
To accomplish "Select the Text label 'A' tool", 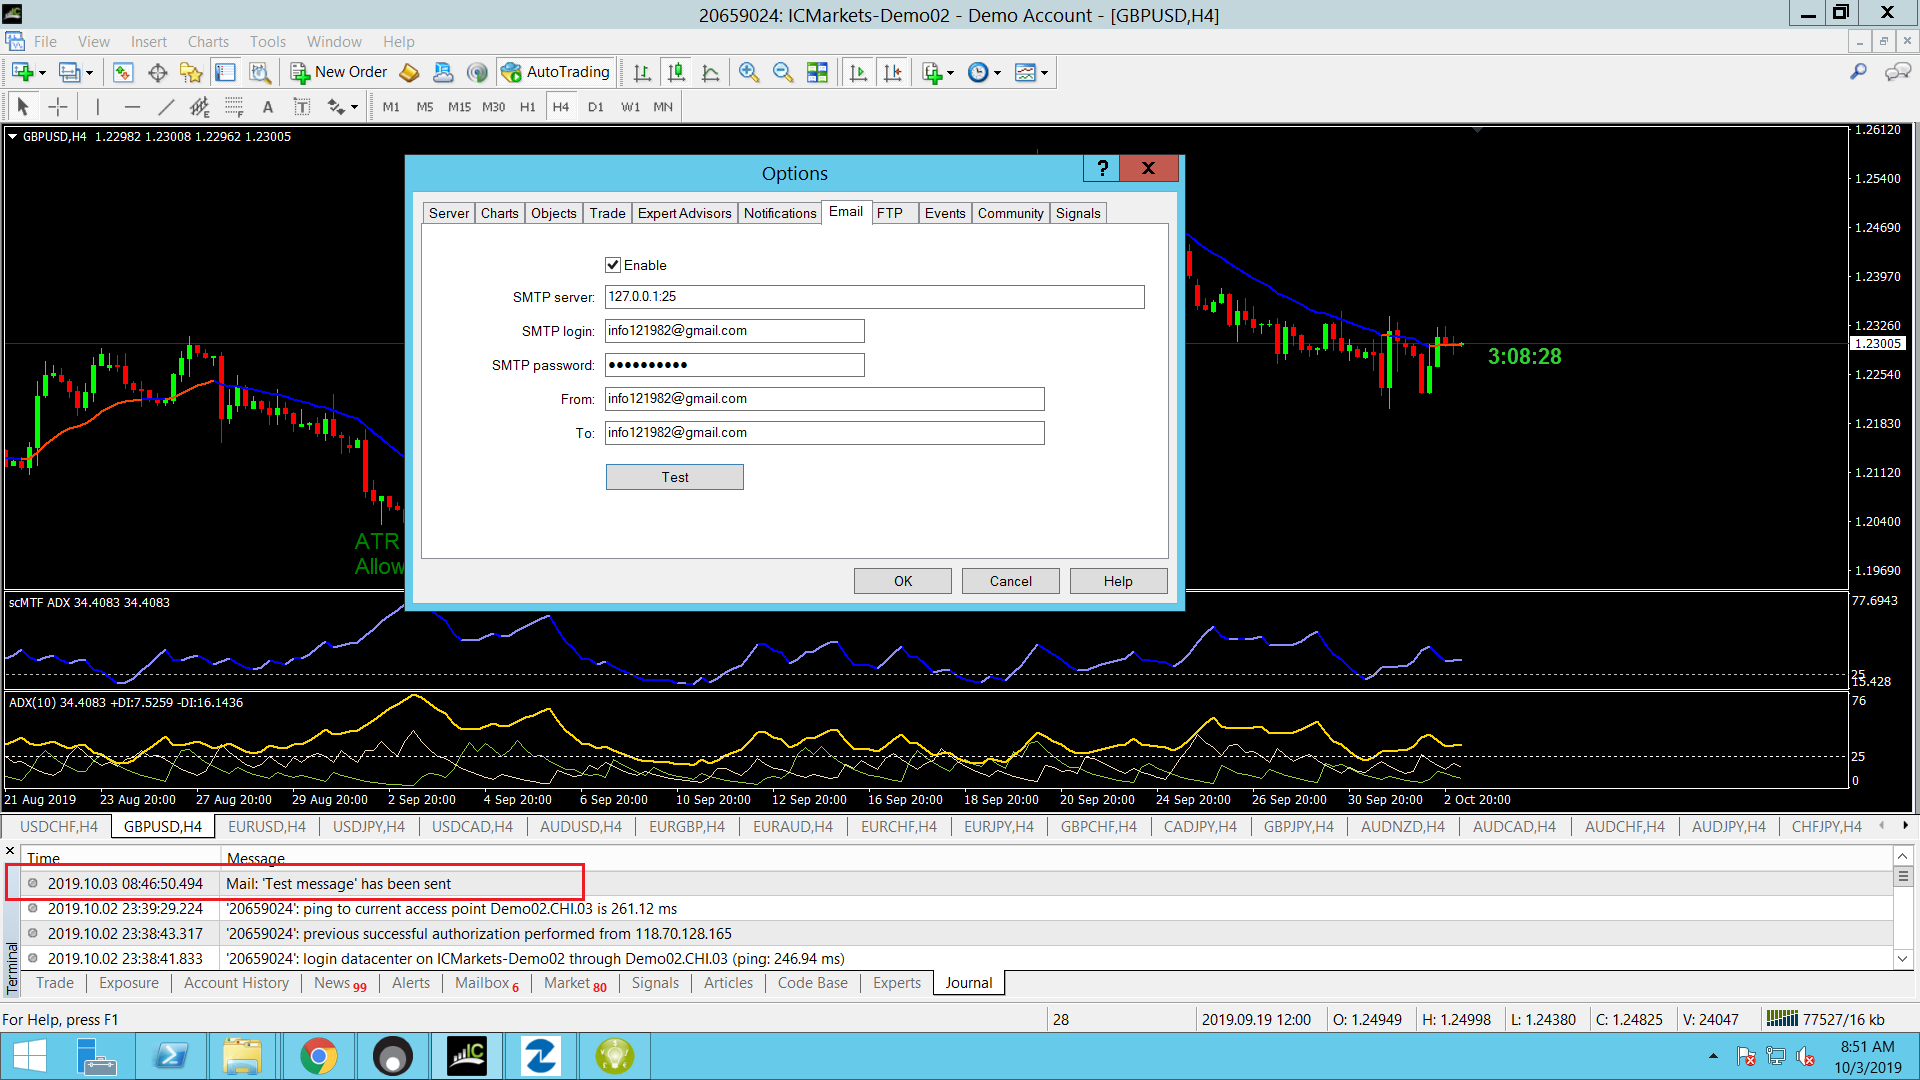I will pyautogui.click(x=267, y=106).
